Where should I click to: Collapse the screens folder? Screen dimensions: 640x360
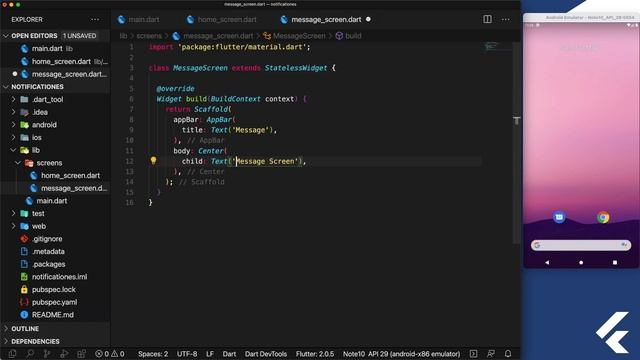pos(49,162)
